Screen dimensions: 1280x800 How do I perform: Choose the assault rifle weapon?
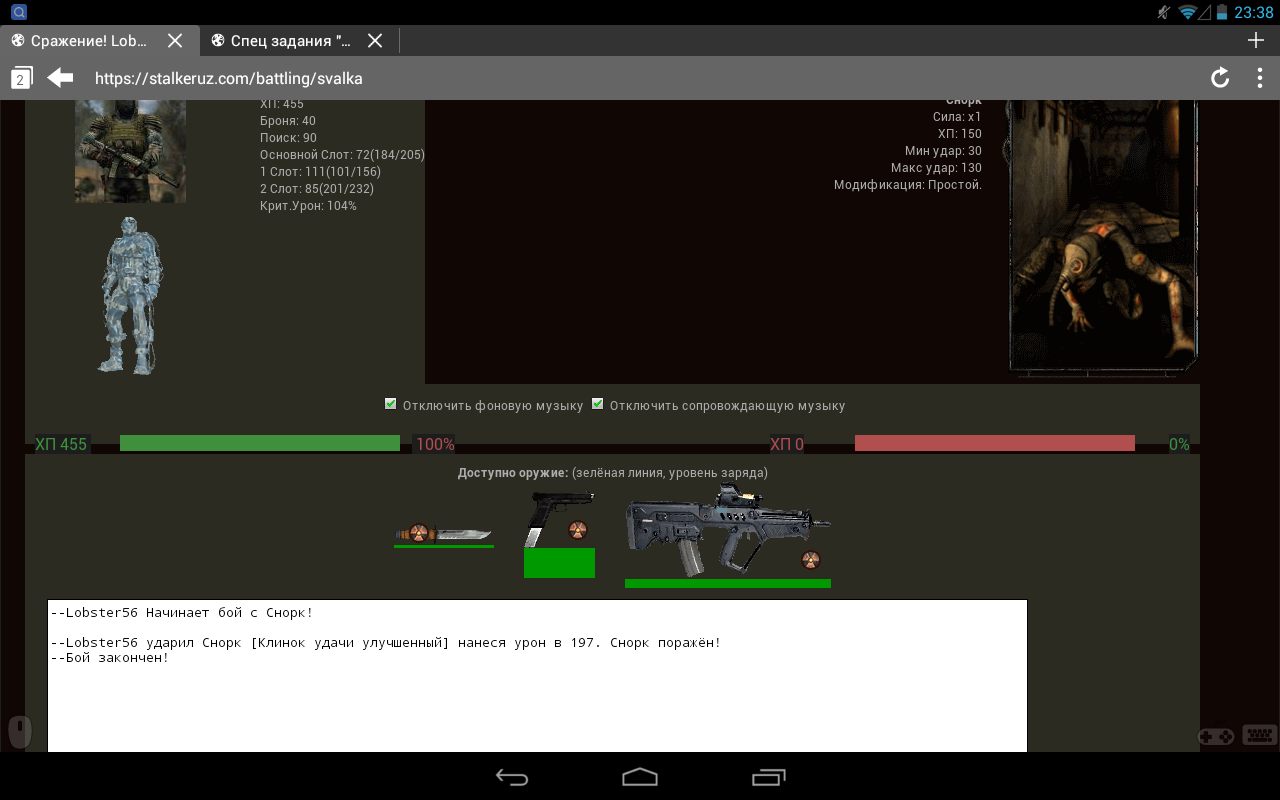[x=727, y=530]
